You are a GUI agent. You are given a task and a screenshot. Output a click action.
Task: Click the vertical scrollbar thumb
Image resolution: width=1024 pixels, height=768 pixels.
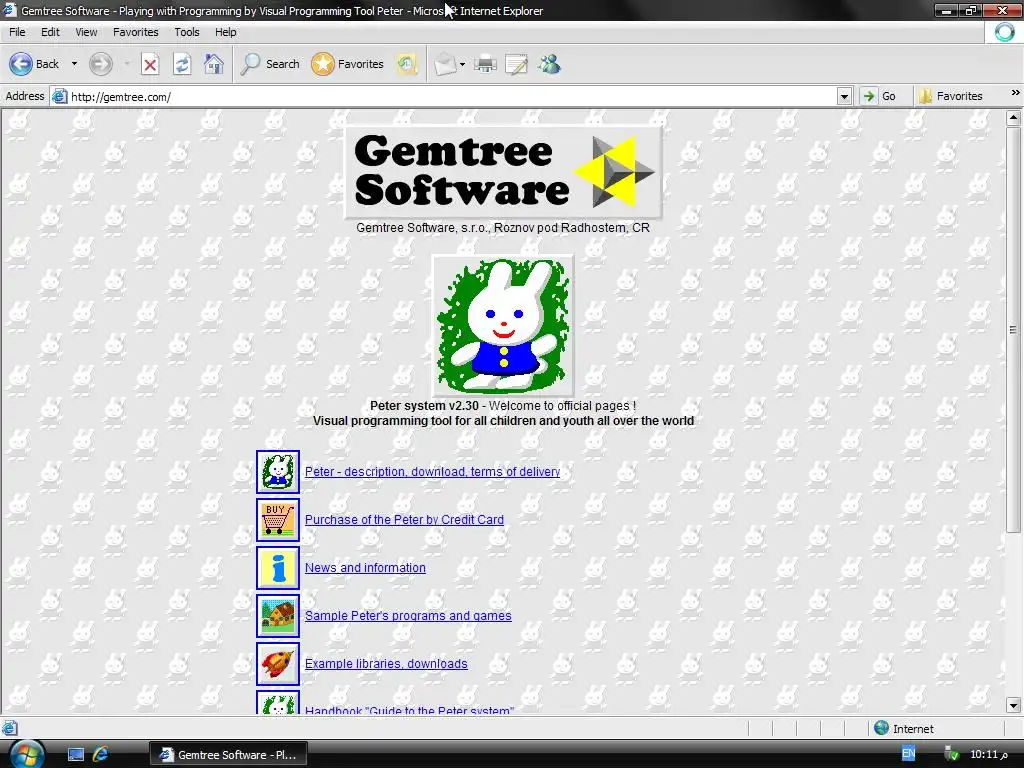coord(1013,329)
